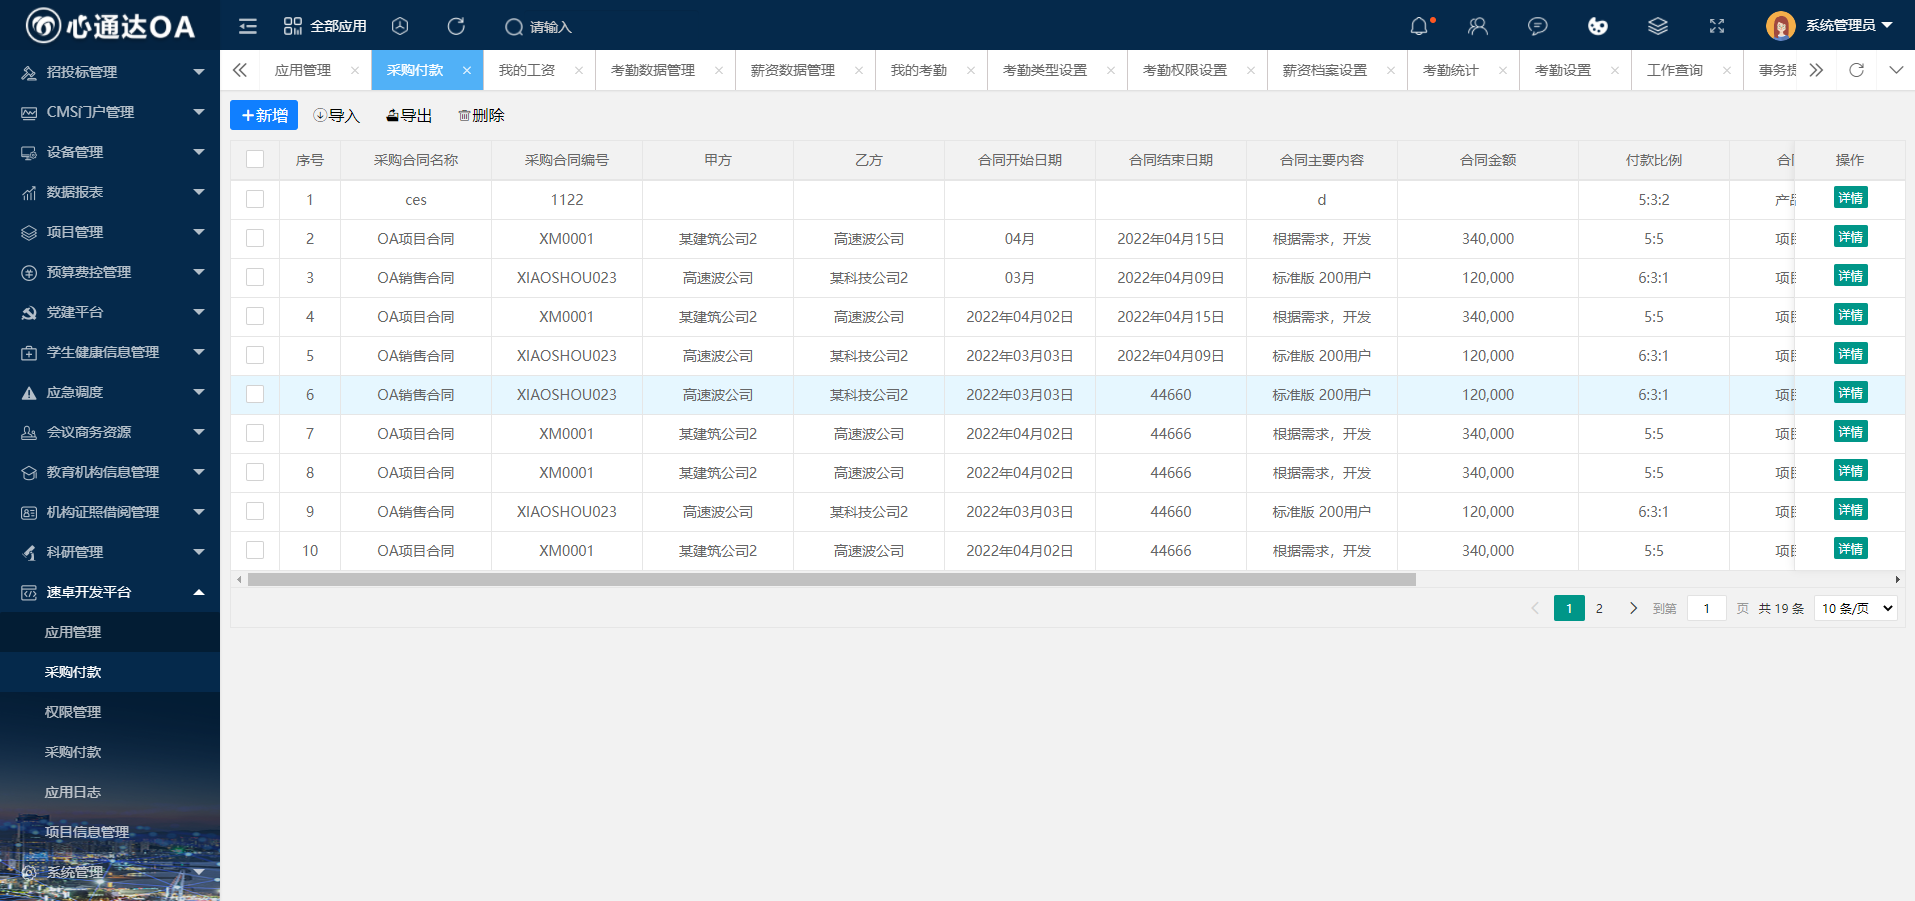This screenshot has width=1915, height=901.
Task: Click the top bar refresh icon
Action: [x=456, y=26]
